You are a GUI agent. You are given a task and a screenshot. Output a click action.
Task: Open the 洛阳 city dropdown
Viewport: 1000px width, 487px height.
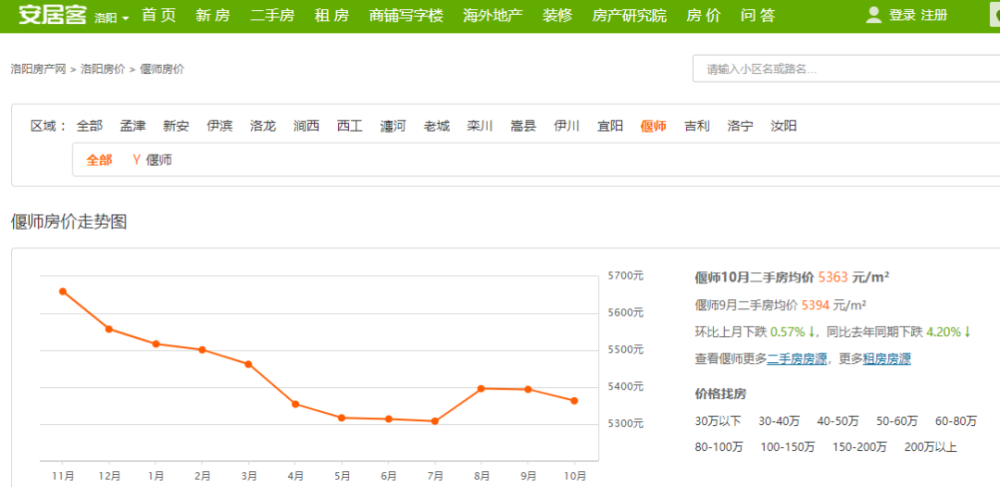[111, 18]
